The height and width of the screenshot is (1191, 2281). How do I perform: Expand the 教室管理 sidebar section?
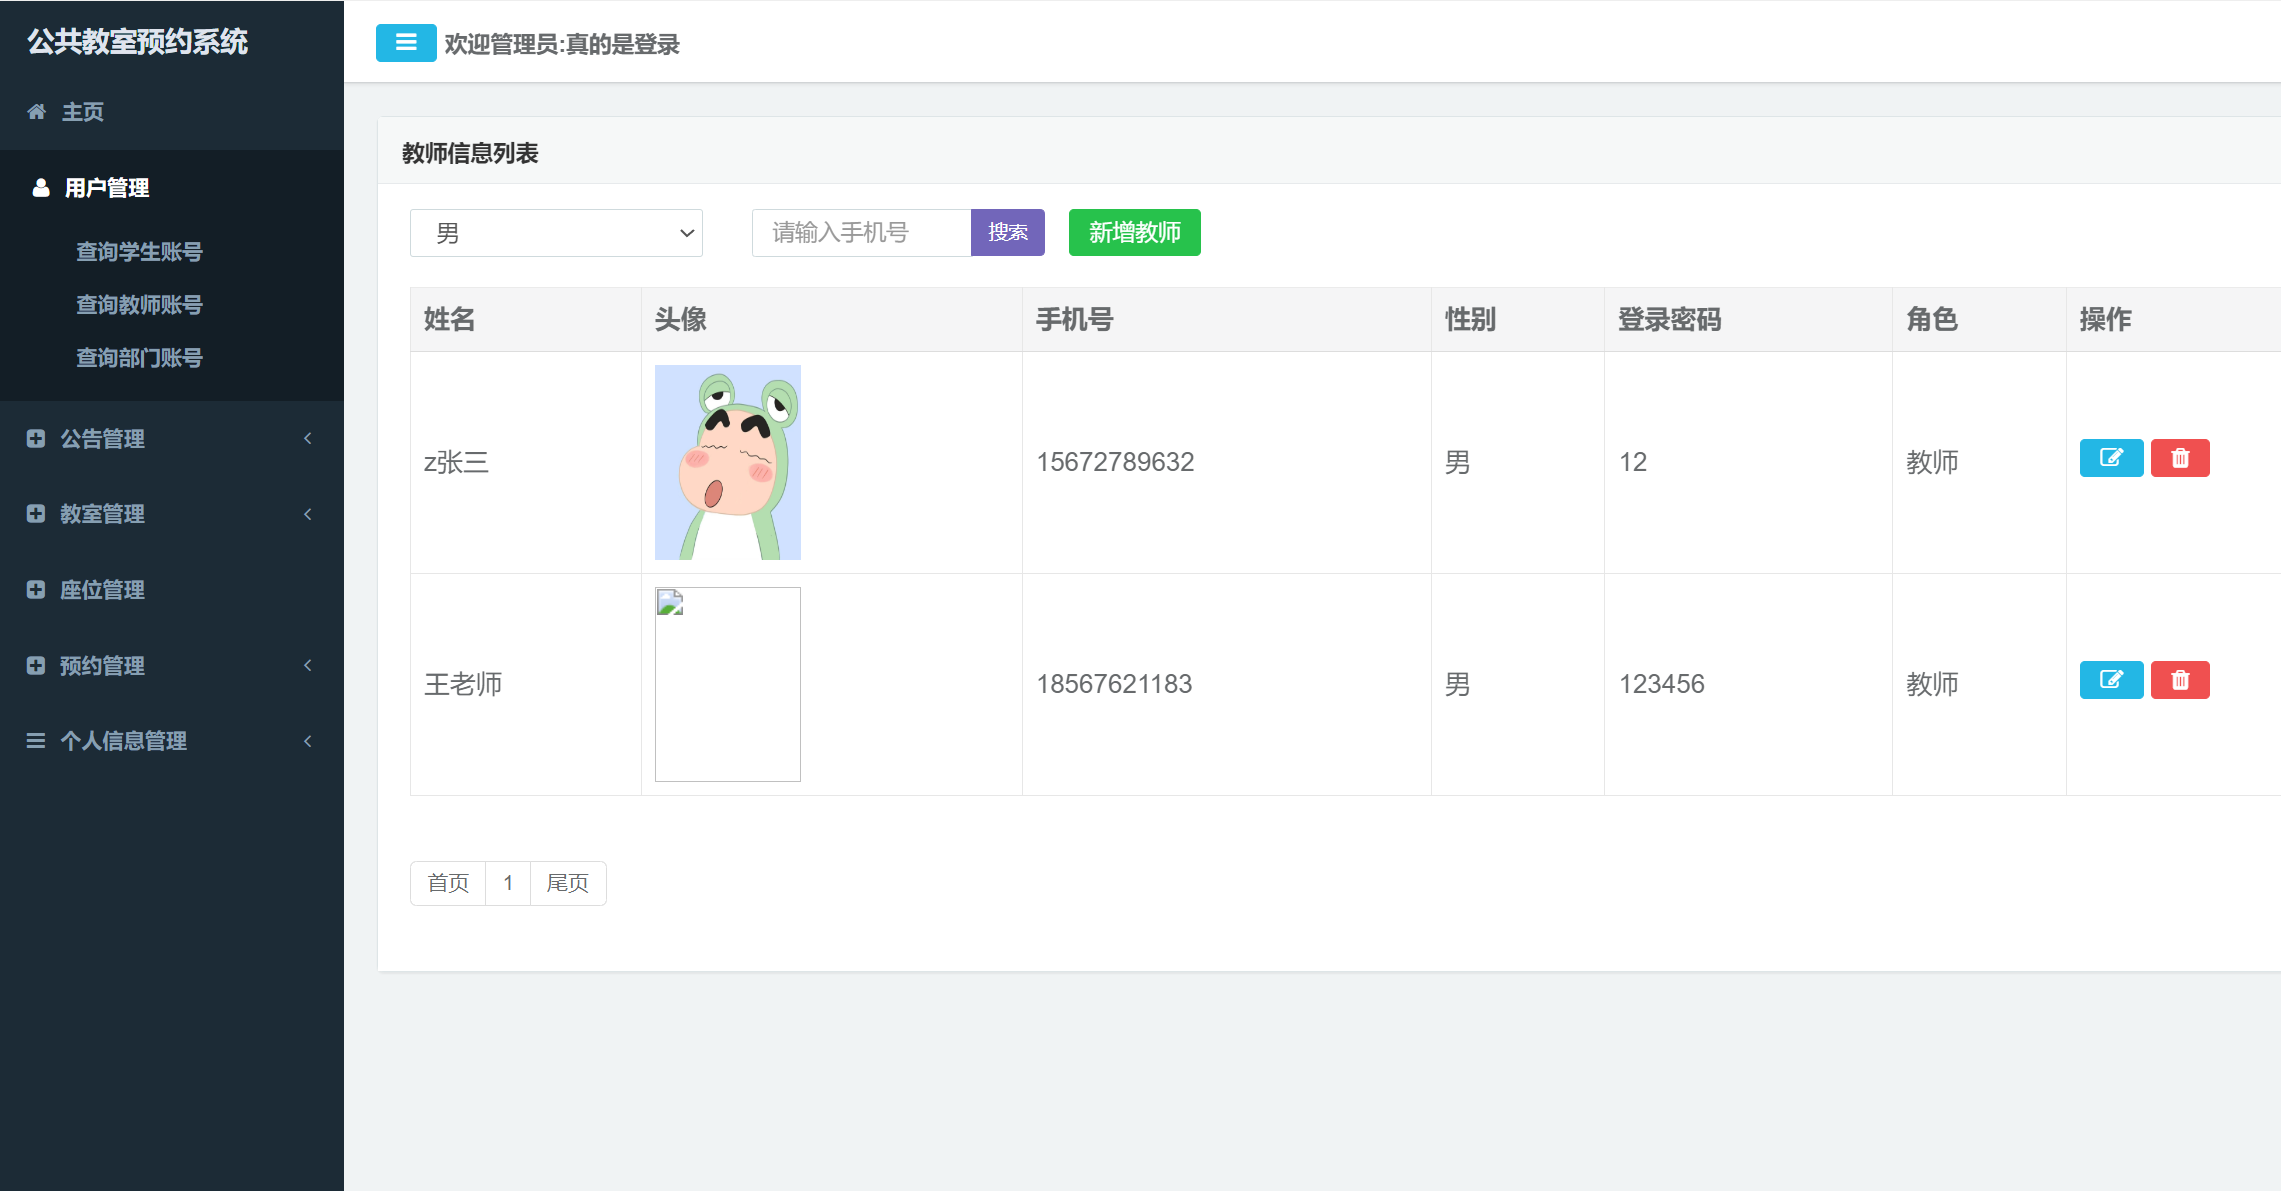(102, 514)
